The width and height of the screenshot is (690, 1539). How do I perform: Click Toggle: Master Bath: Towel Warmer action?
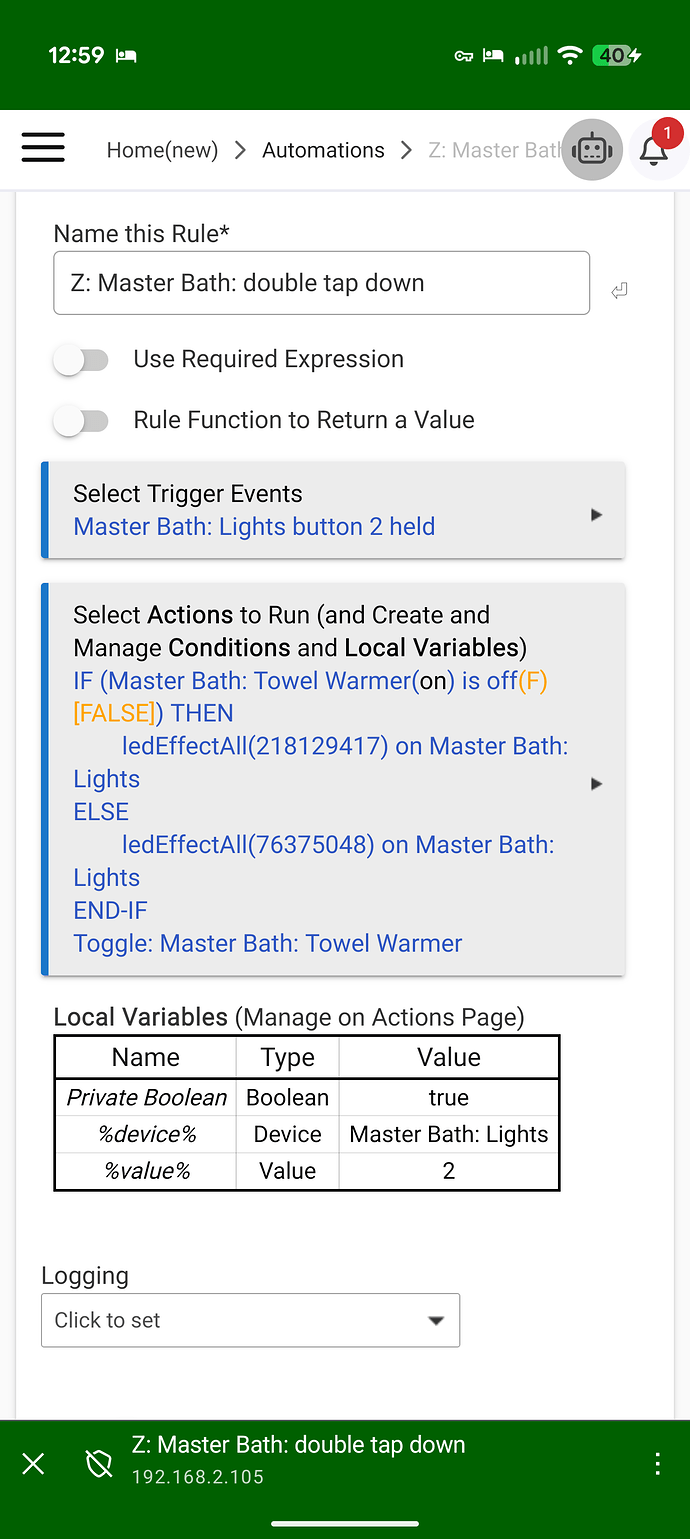(x=267, y=944)
